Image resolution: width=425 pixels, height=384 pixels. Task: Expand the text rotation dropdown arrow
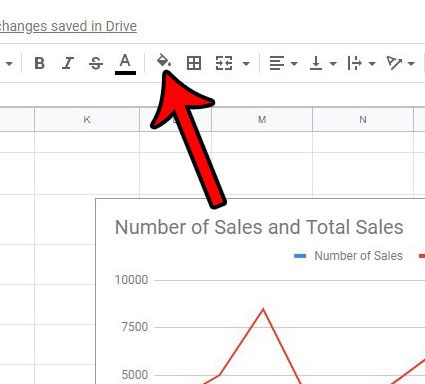pyautogui.click(x=411, y=63)
